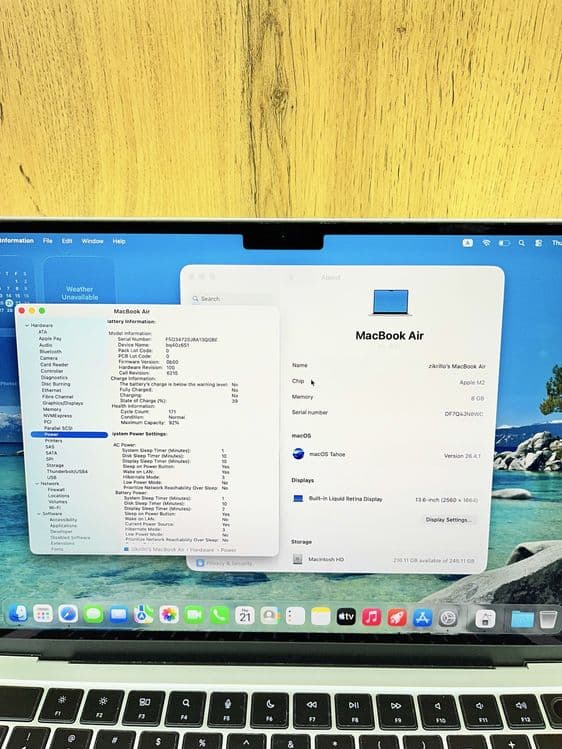The height and width of the screenshot is (749, 562).
Task: Launch FaceTime from the Dock
Action: [194, 615]
